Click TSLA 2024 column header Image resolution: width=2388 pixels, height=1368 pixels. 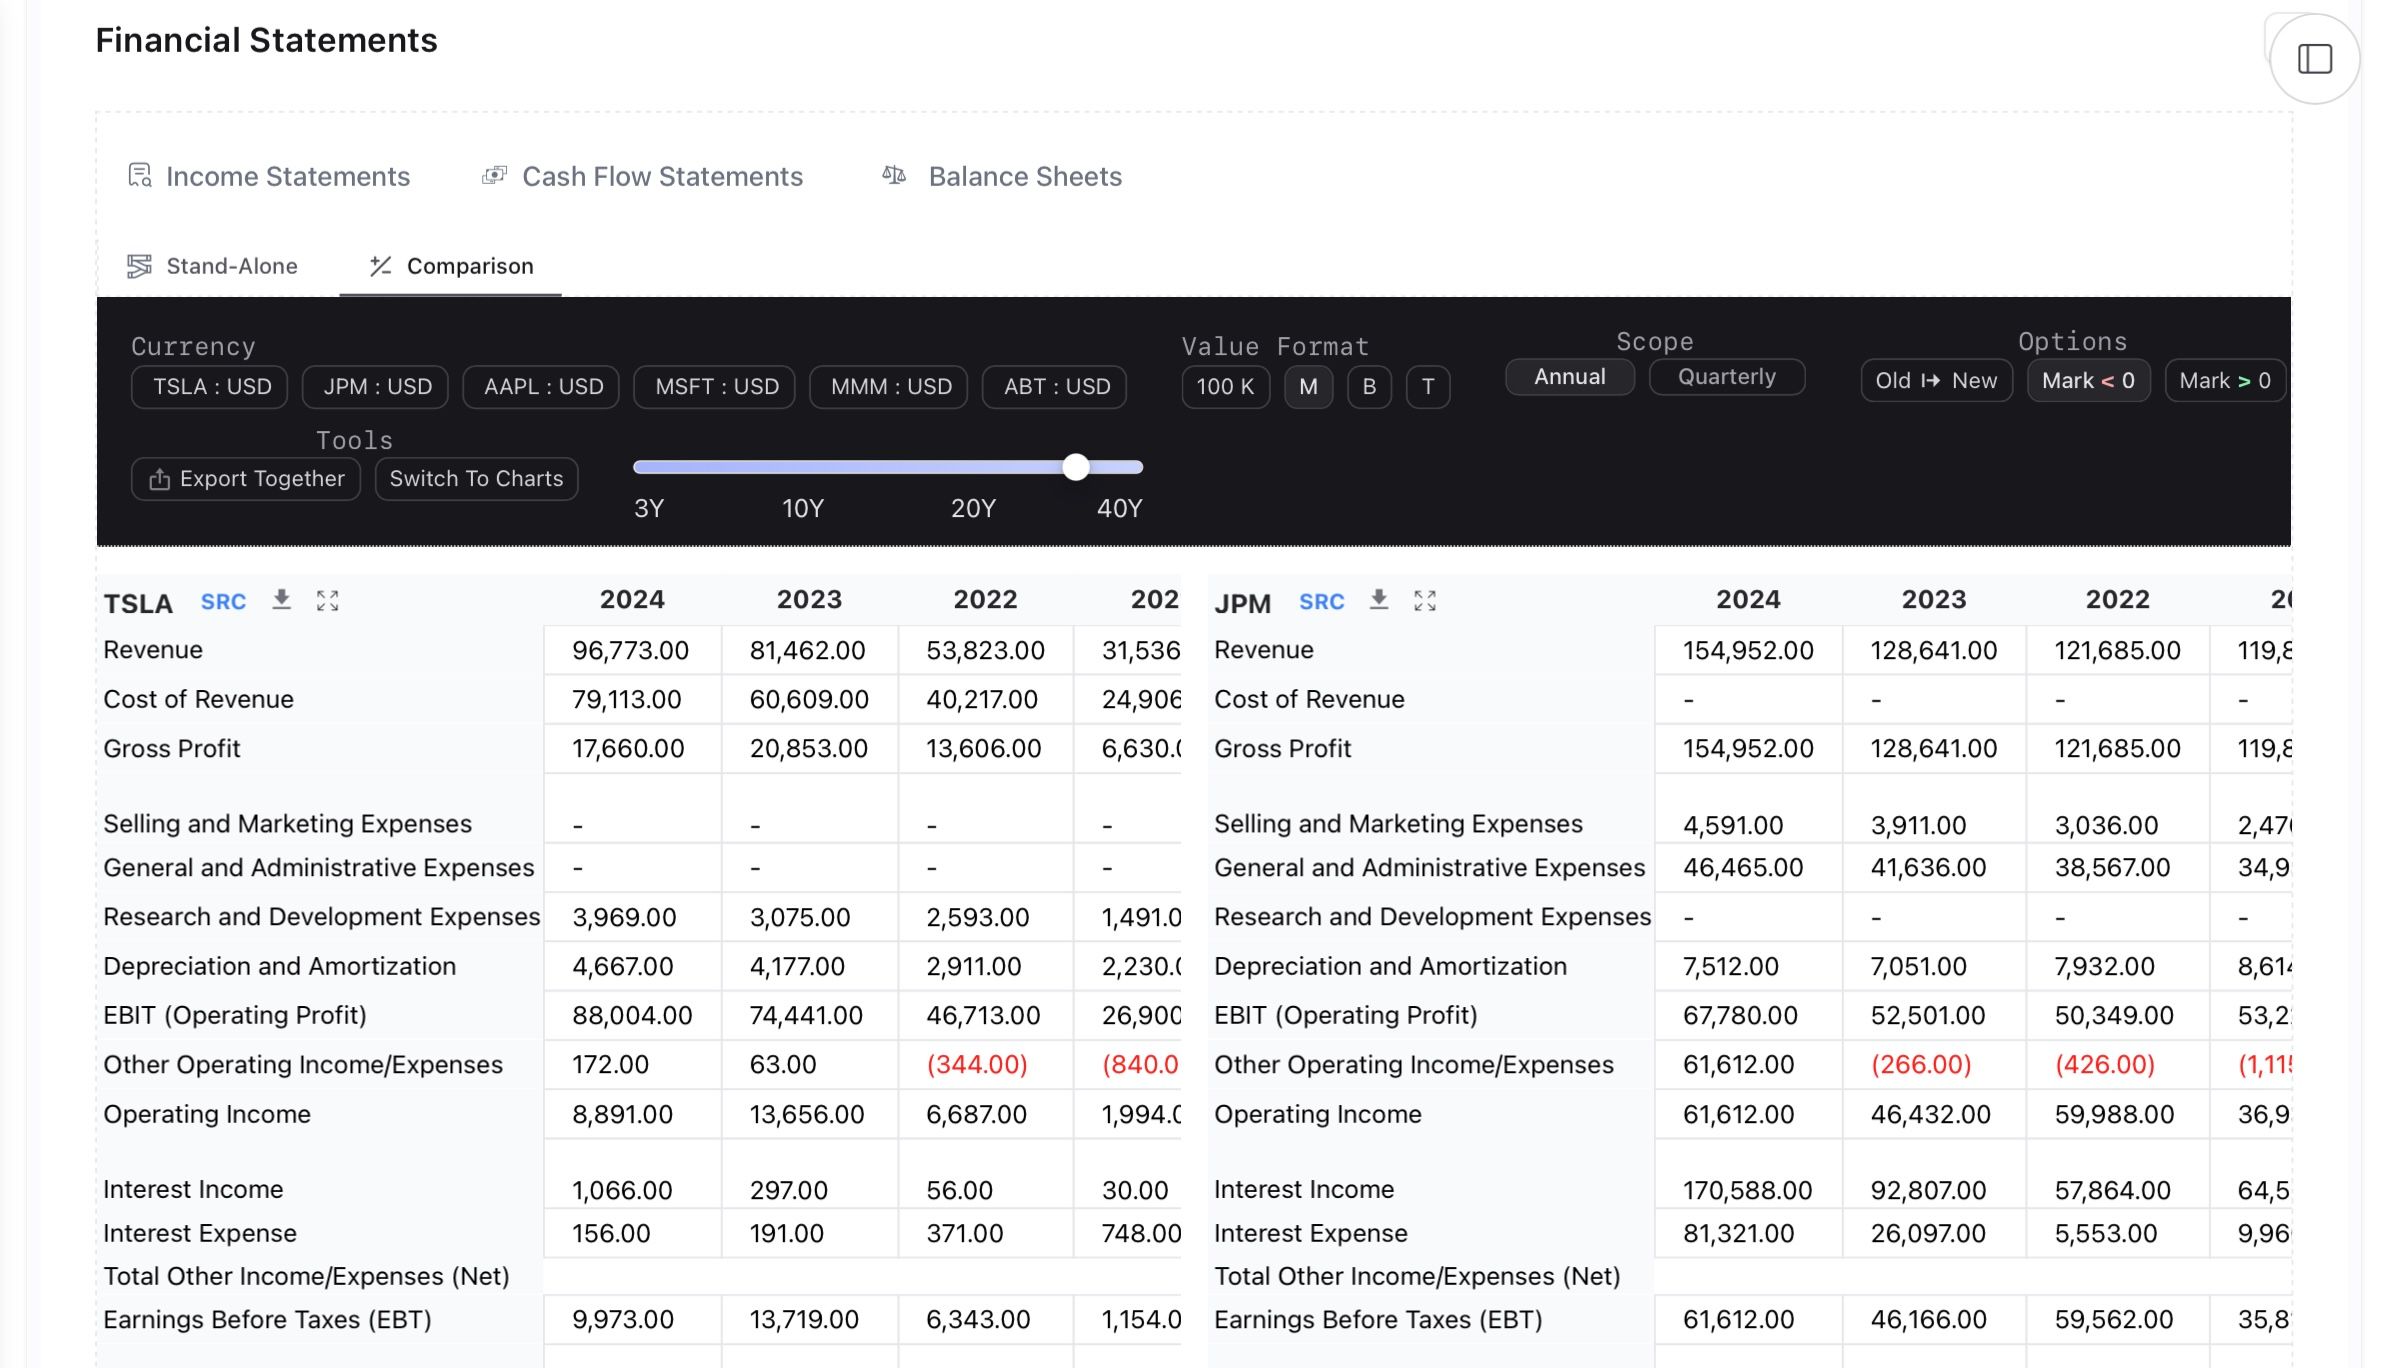pos(632,600)
